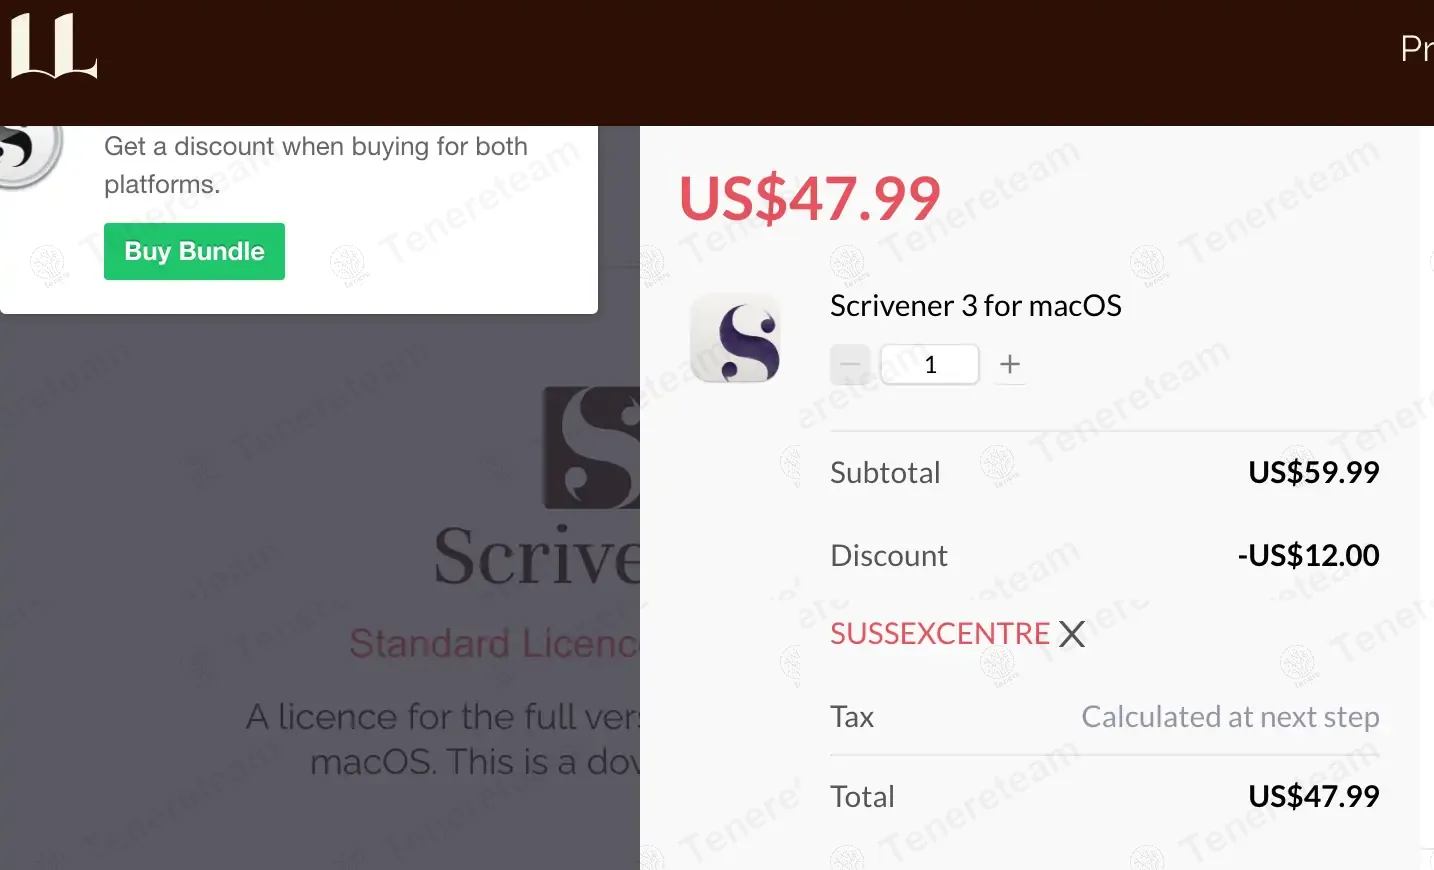Click the Standard Licence heading
This screenshot has height=870, width=1434.
(494, 643)
